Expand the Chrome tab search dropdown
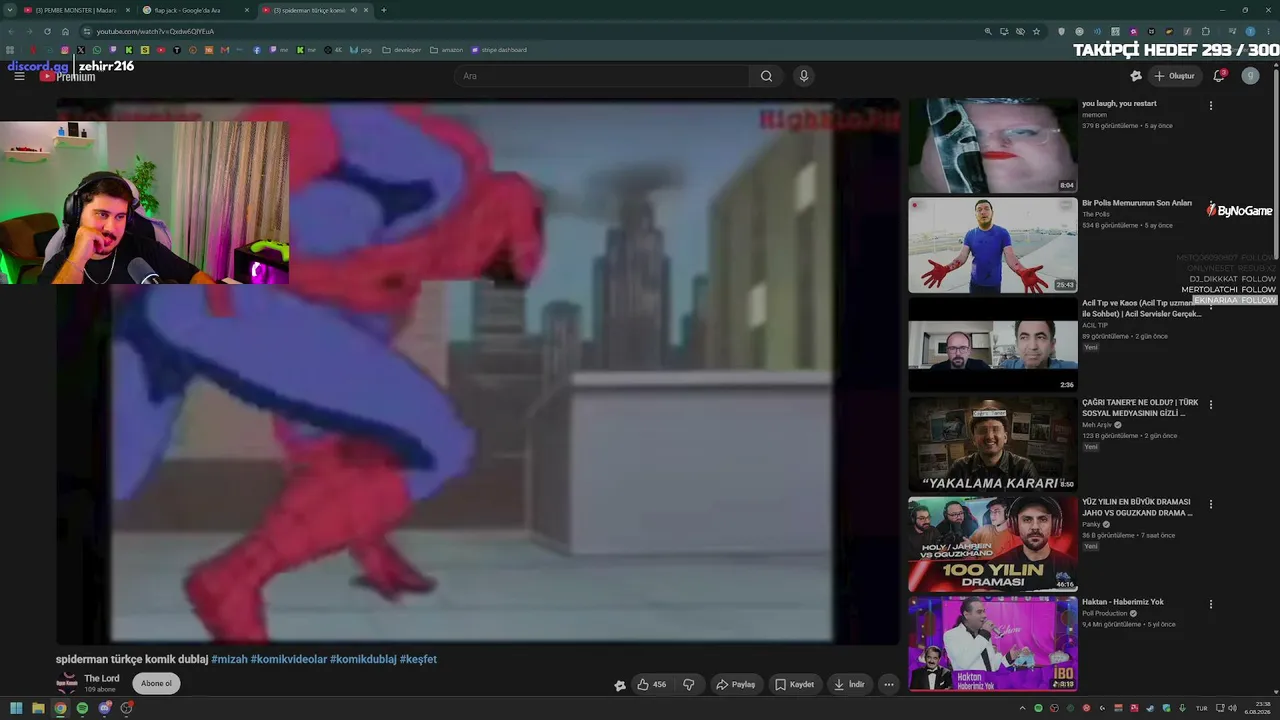This screenshot has height=720, width=1280. point(9,10)
